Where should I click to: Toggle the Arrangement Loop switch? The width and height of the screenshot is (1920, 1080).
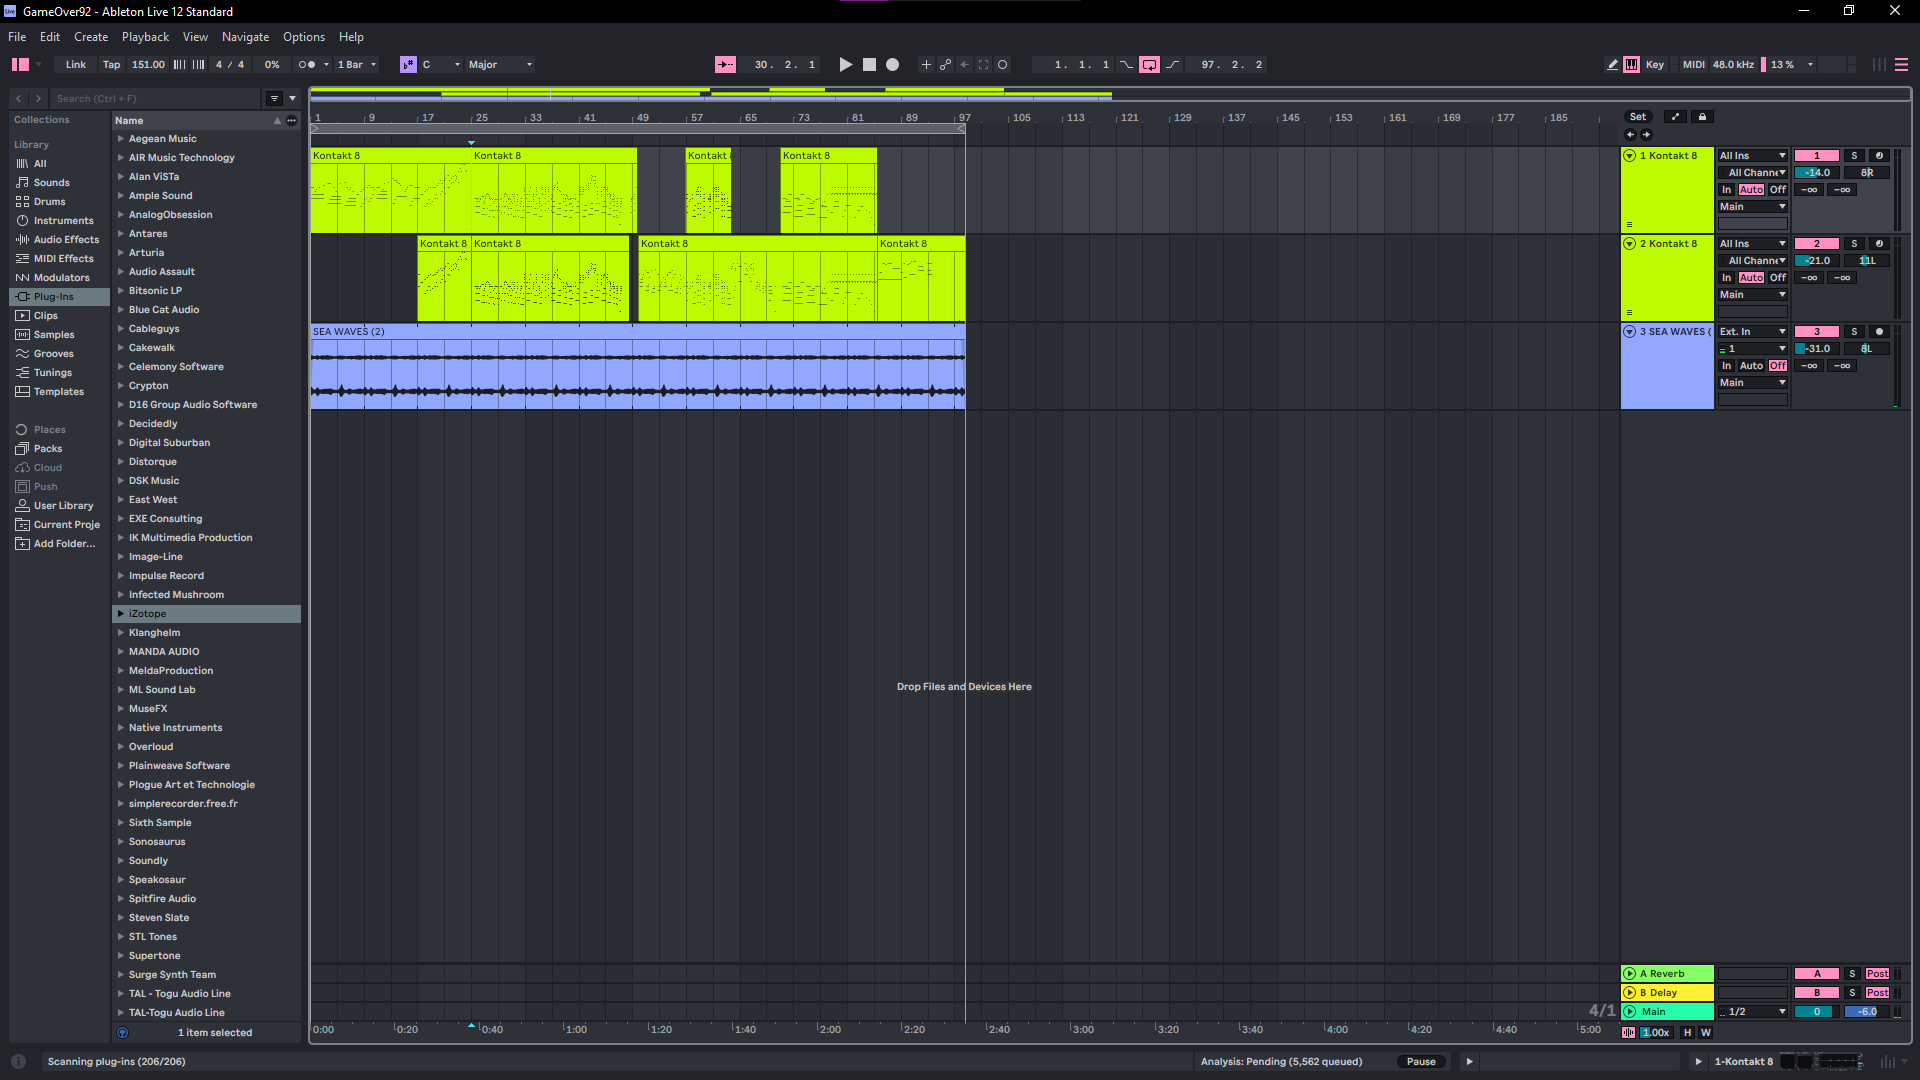(1149, 64)
